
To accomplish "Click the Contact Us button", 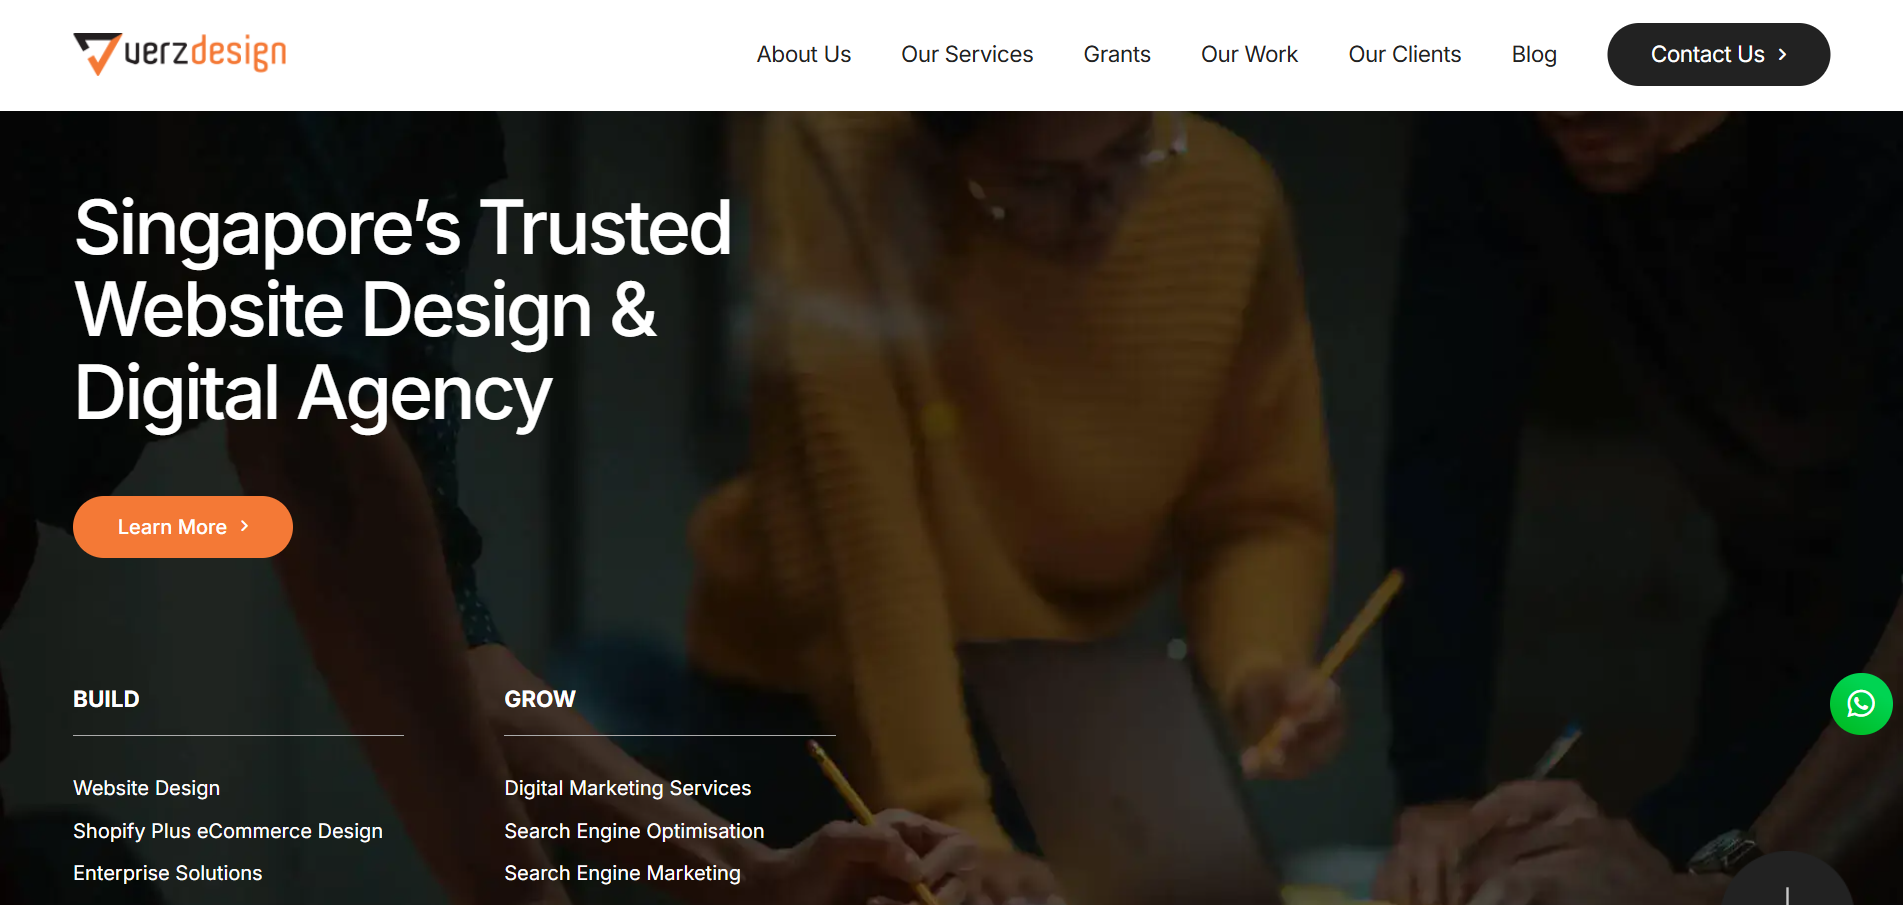I will pos(1718,54).
